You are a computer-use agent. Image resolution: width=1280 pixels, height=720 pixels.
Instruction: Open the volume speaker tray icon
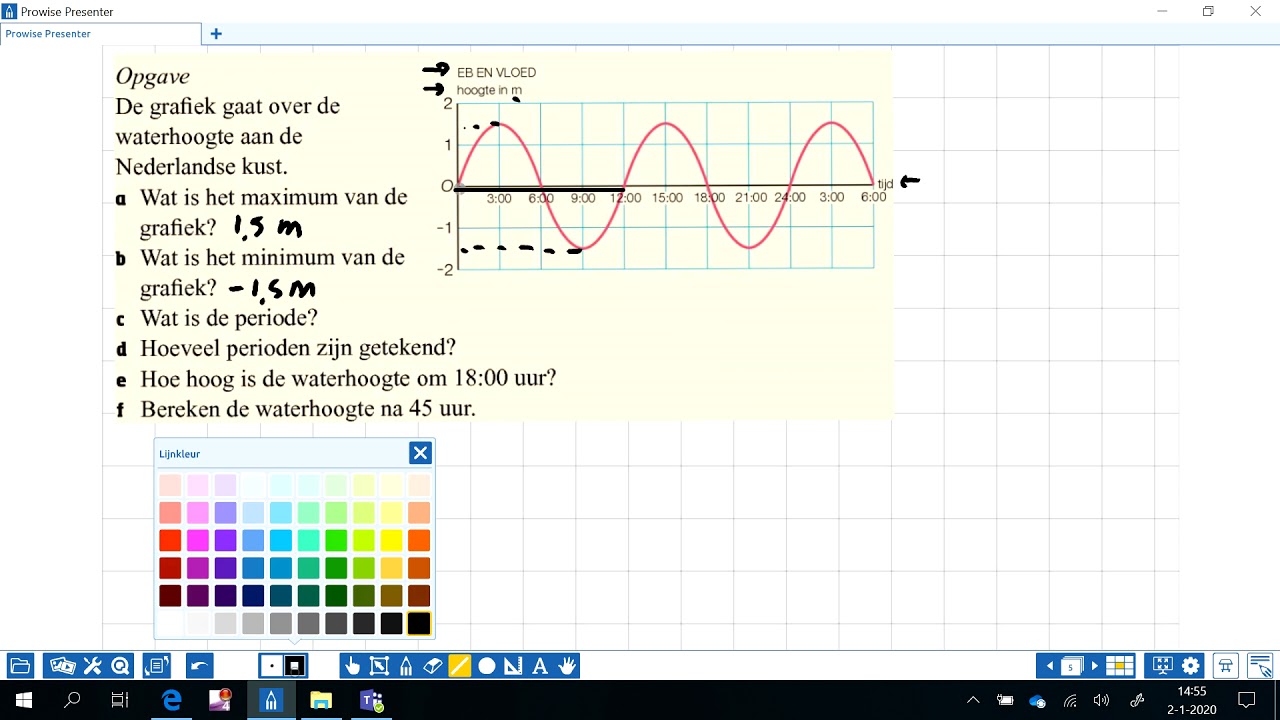click(1102, 700)
